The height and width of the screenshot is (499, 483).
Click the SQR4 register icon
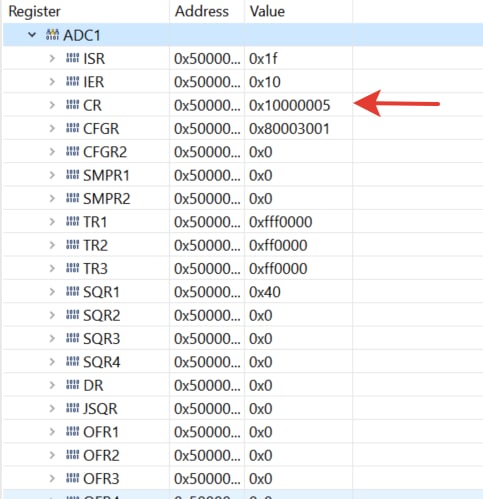tap(72, 361)
